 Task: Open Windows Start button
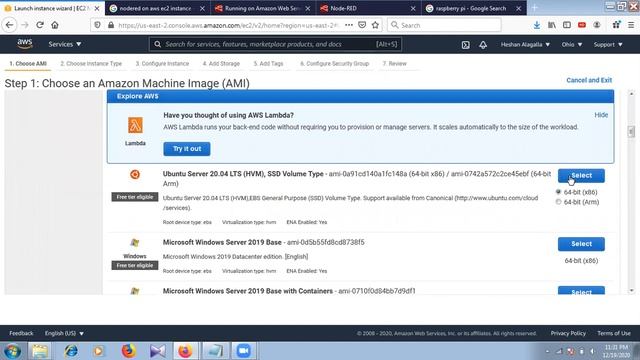12,351
